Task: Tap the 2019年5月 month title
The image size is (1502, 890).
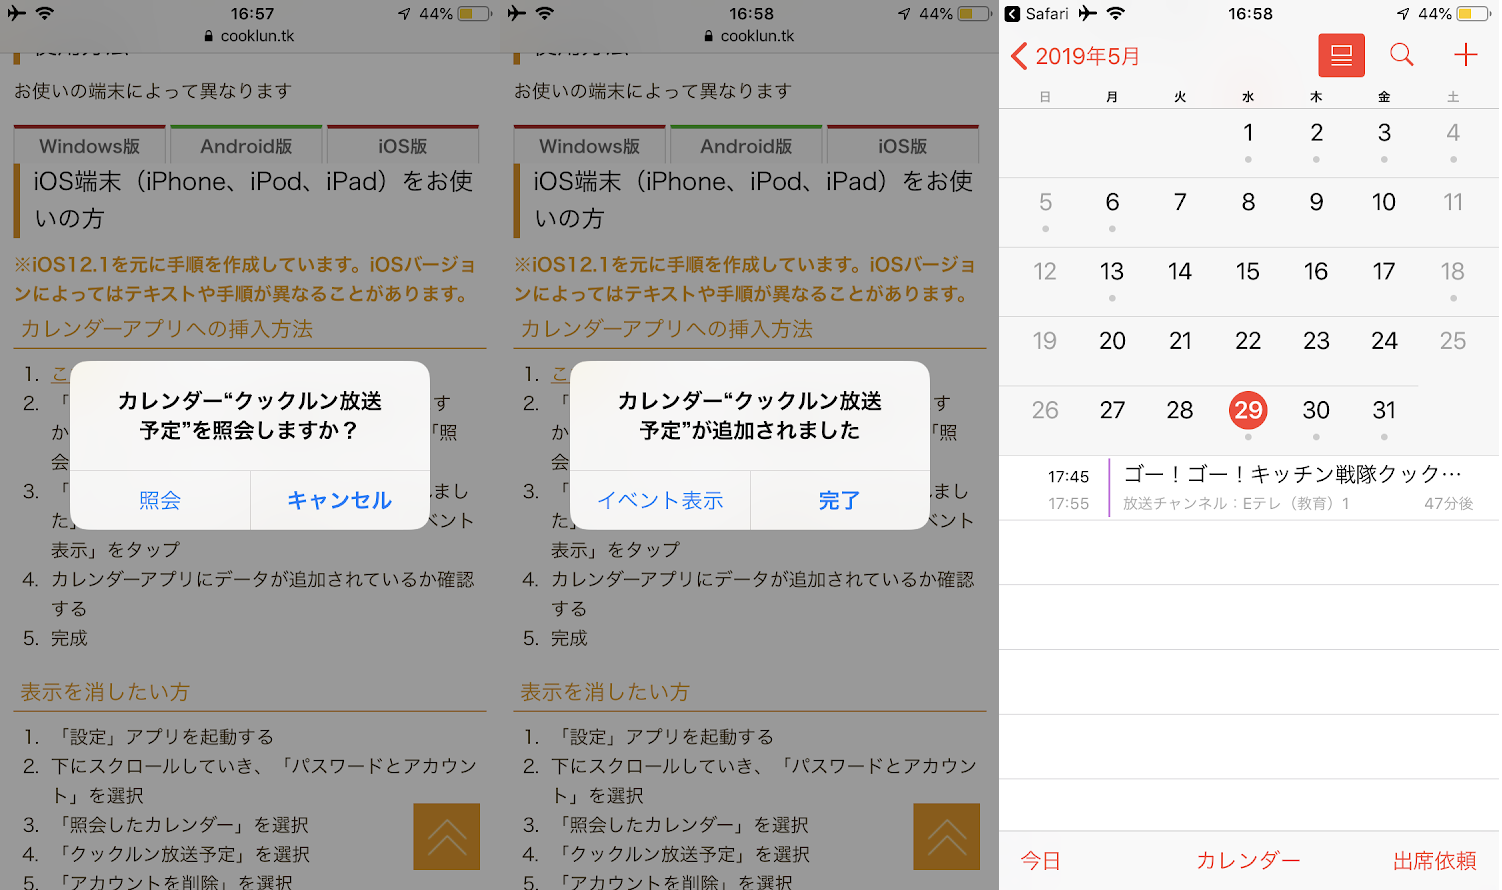Action: tap(1087, 56)
